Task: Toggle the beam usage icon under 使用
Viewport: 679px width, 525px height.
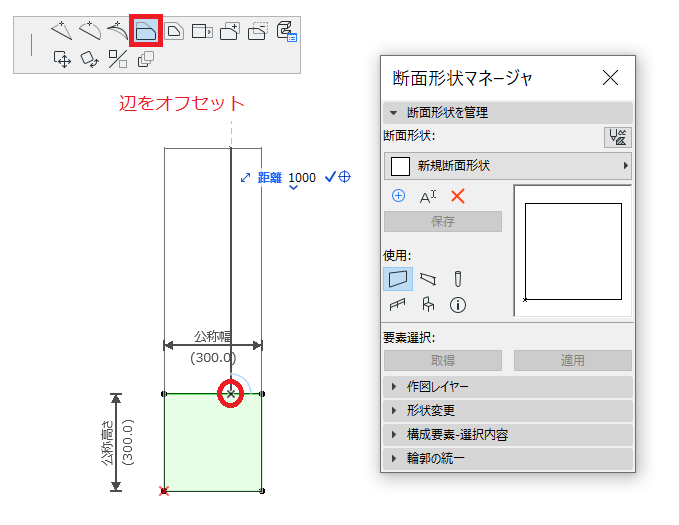Action: click(428, 279)
